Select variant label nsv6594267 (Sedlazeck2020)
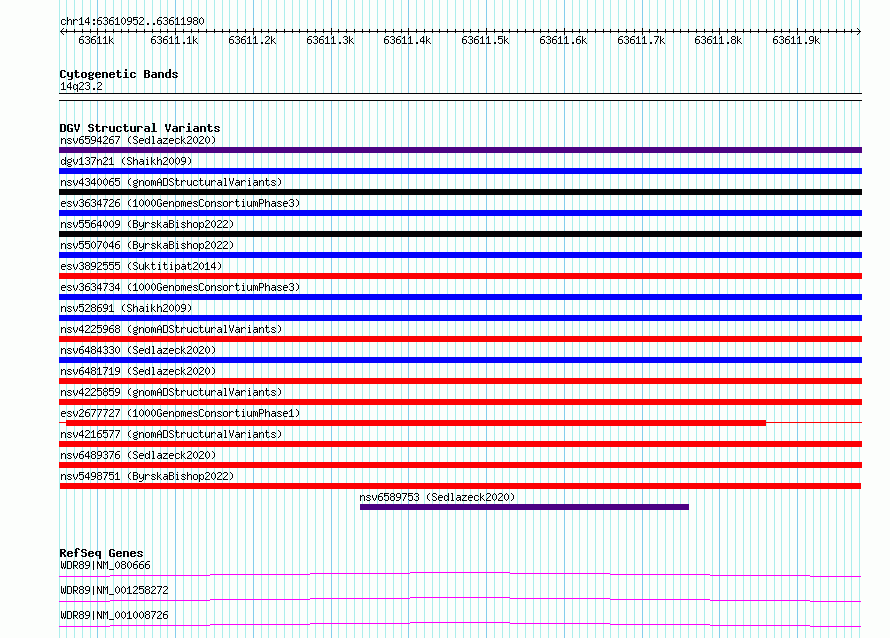890x638 pixels. pos(138,140)
